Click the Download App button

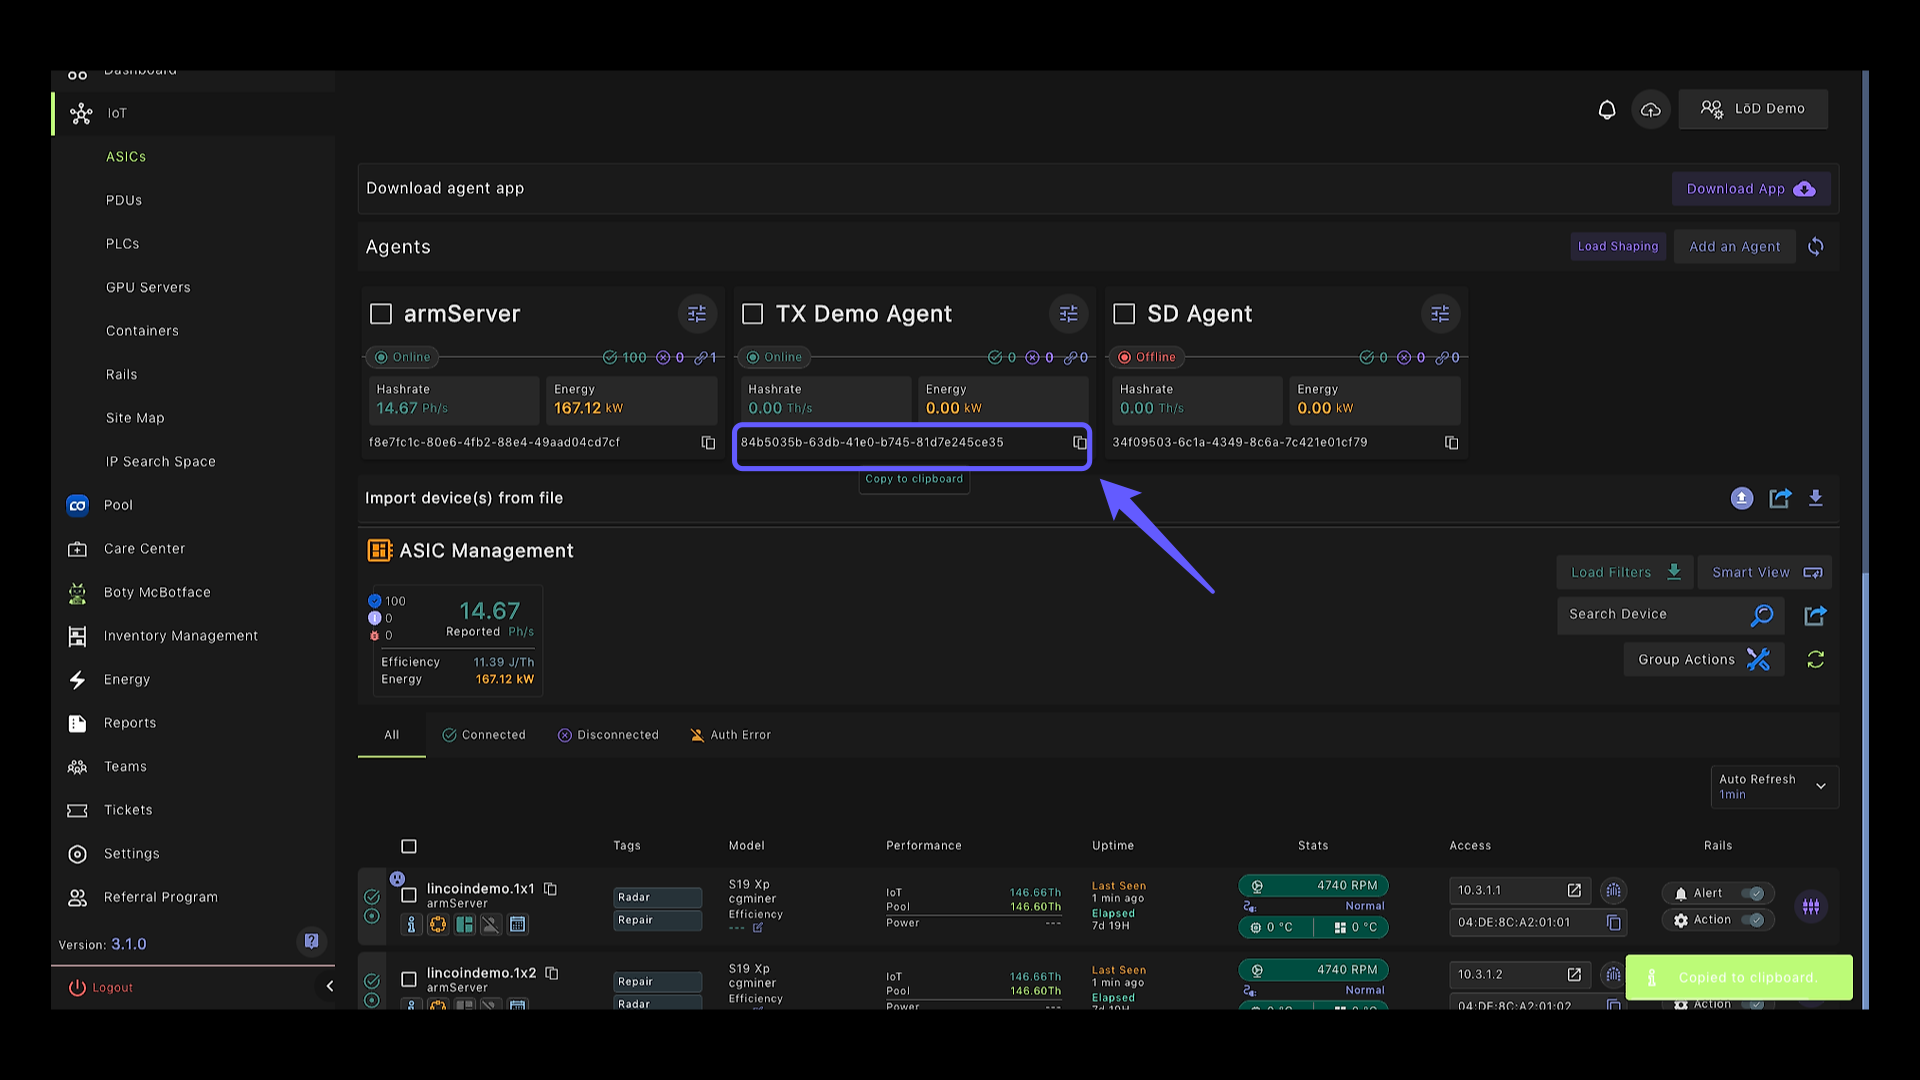1751,189
